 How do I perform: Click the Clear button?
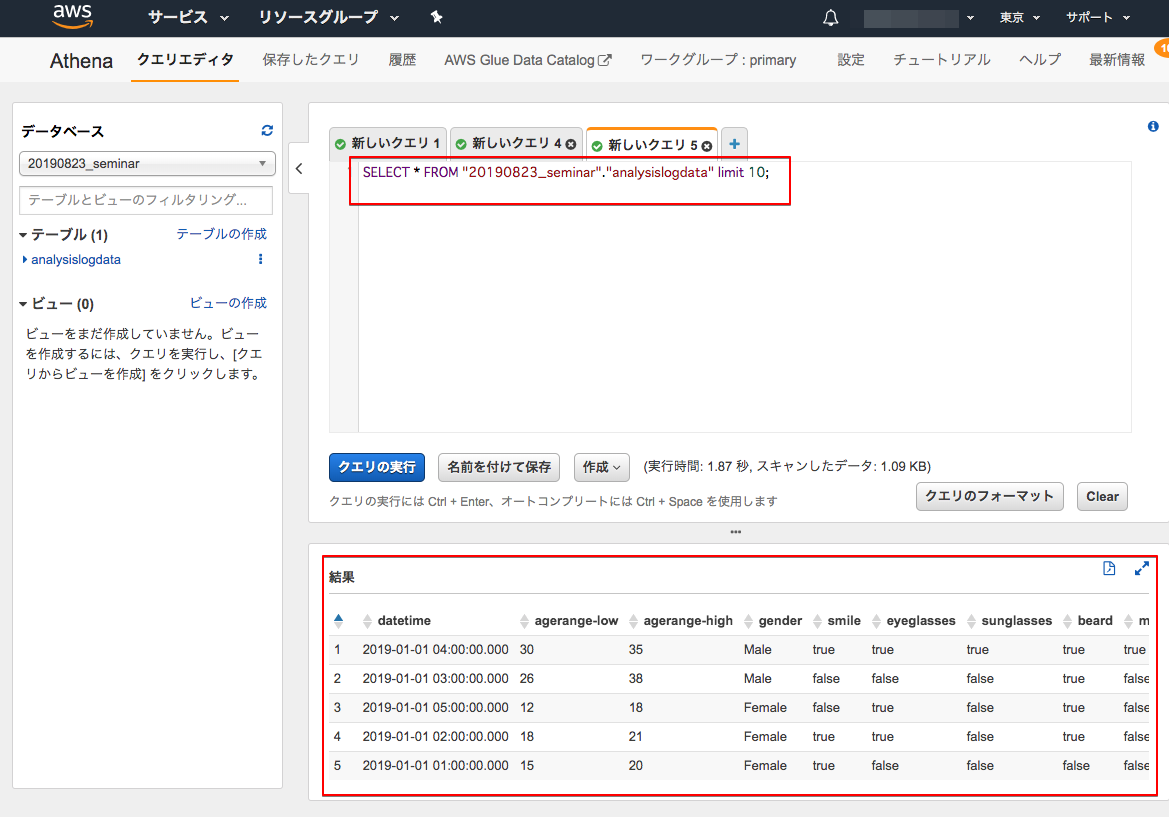point(1102,496)
